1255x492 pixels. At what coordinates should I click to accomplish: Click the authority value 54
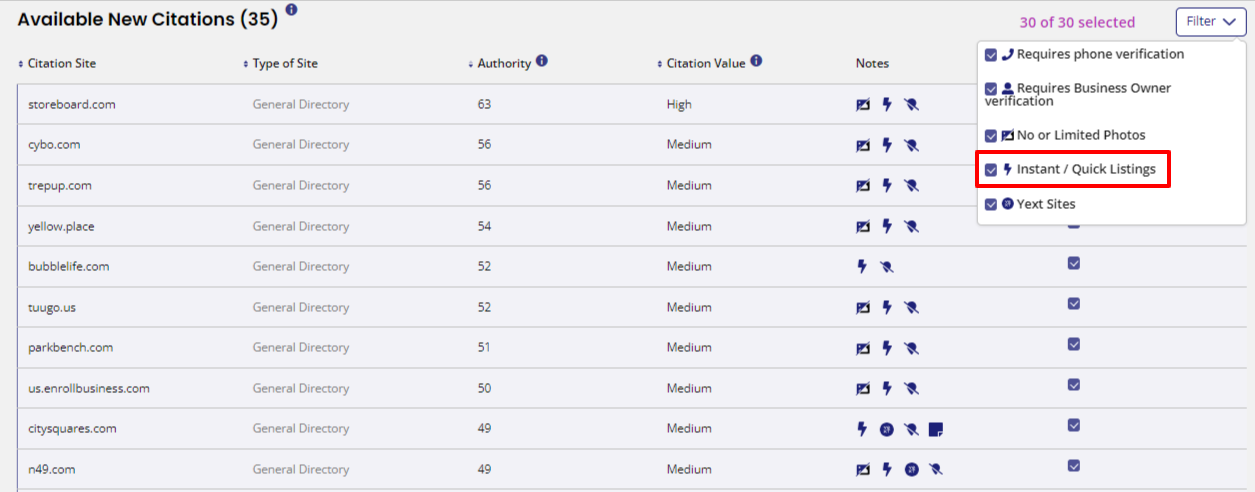(484, 226)
